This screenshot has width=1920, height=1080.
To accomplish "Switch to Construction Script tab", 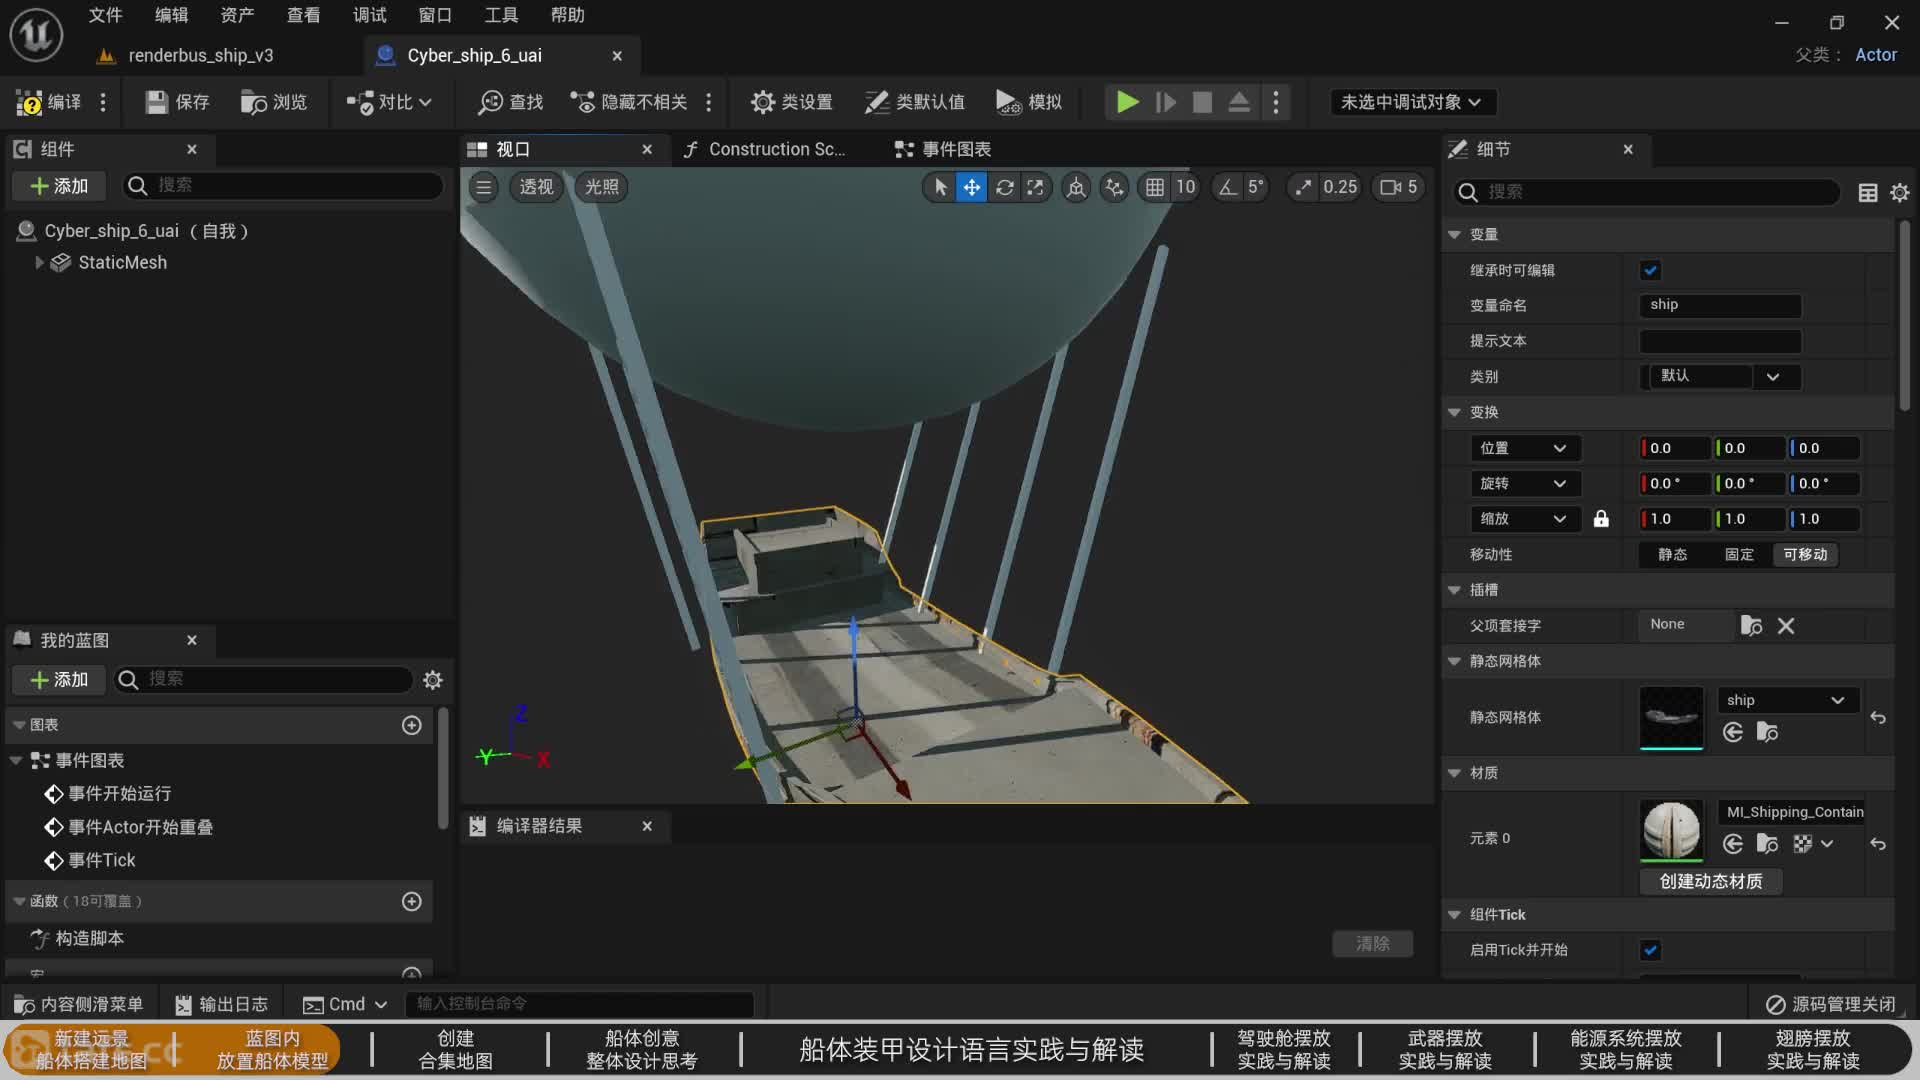I will click(x=765, y=149).
